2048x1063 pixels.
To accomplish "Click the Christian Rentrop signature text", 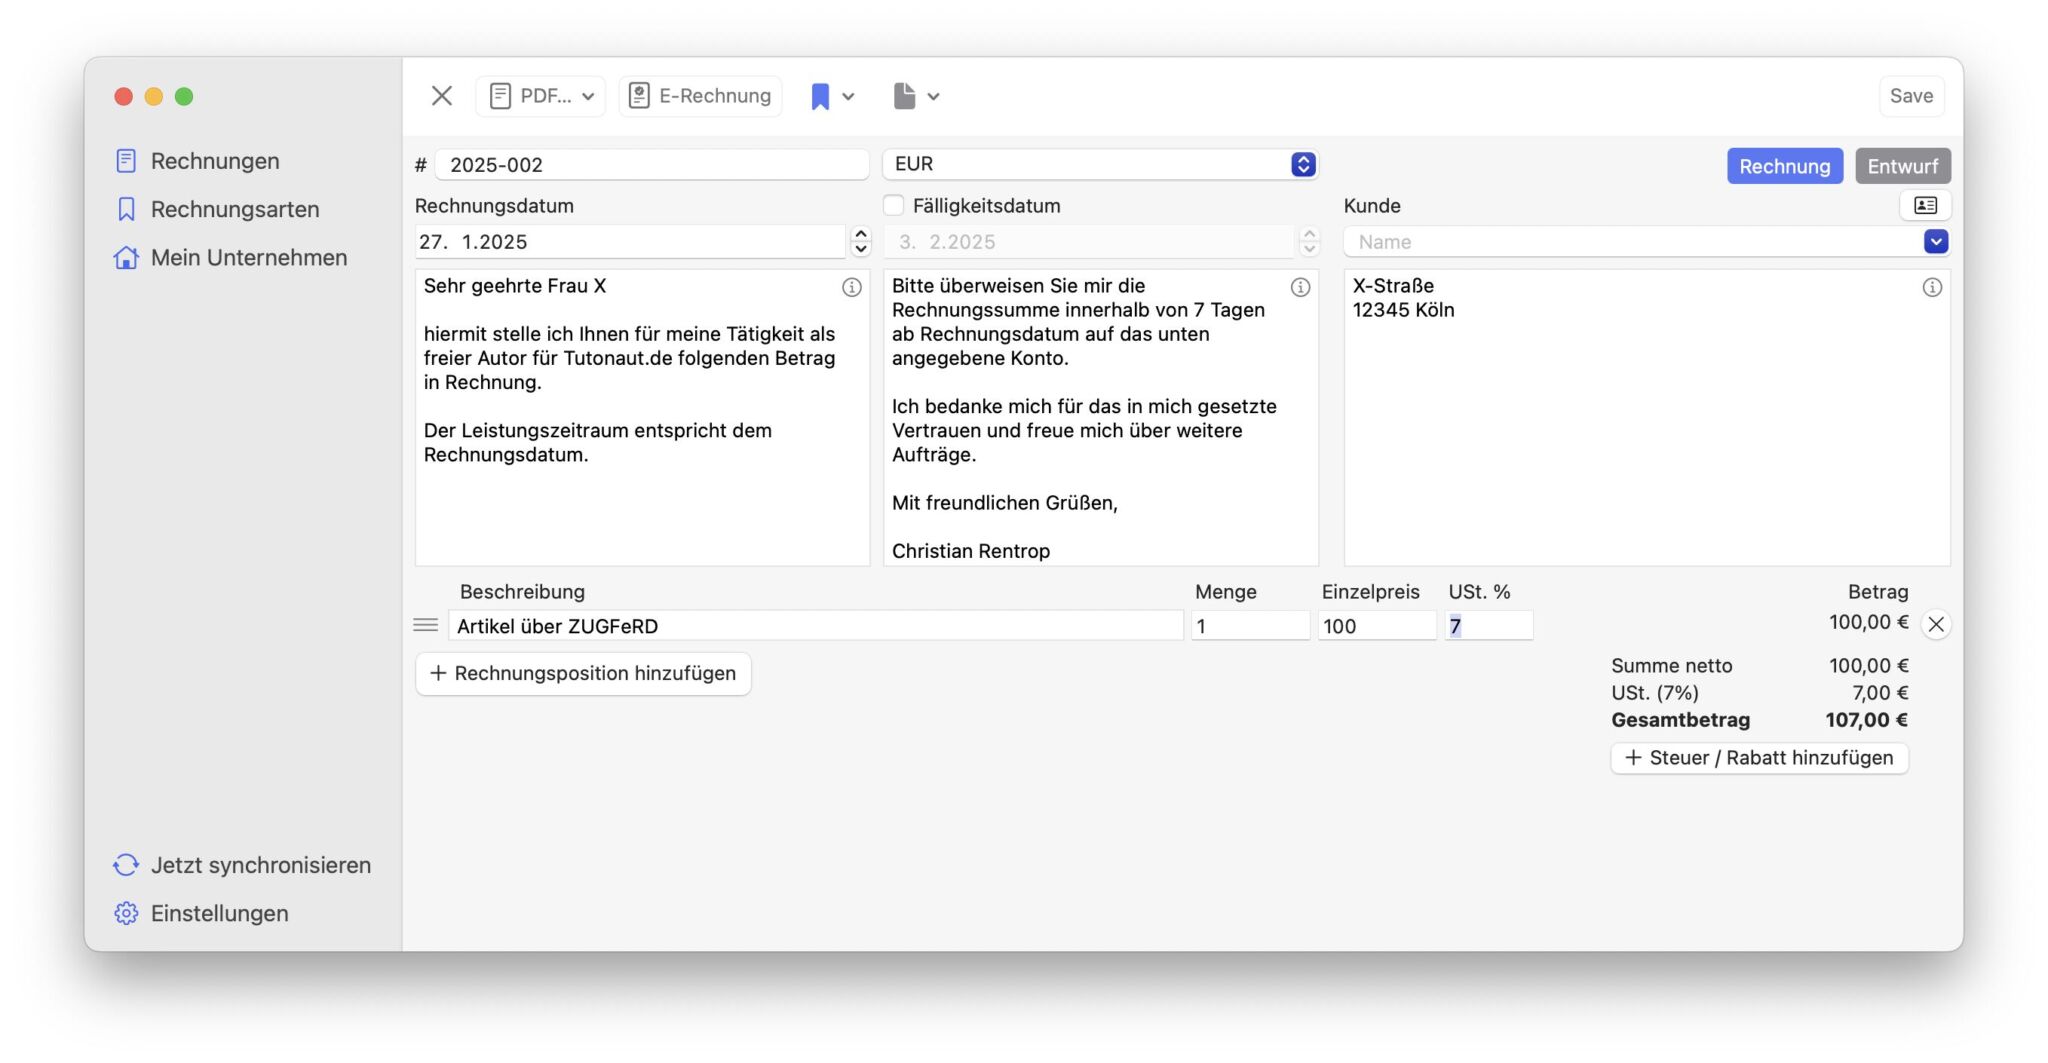I will (x=970, y=551).
